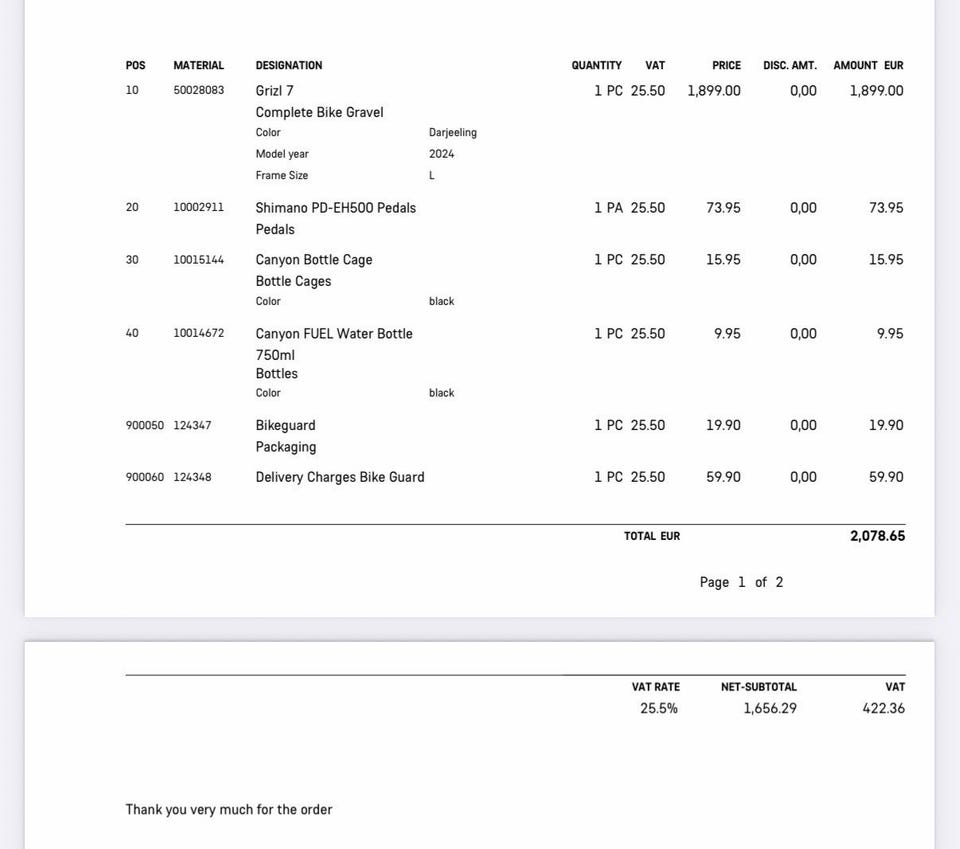Click the 'Packaging' text under Bikeguard
960x849 pixels.
(x=286, y=447)
